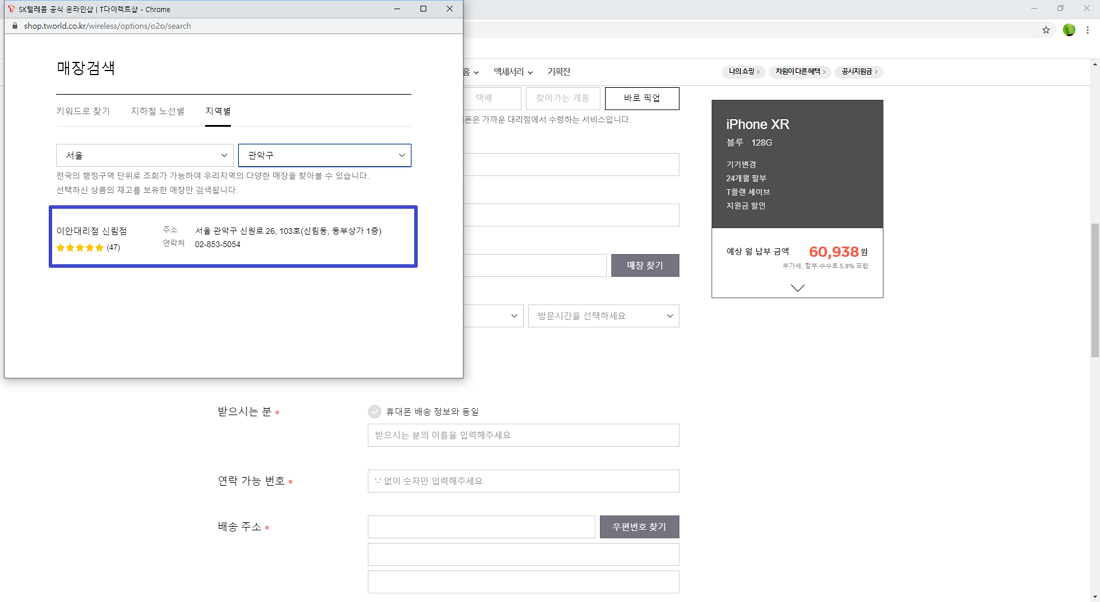The height and width of the screenshot is (602, 1100).
Task: Click the T플랜 세이브 line in the iPhone XR card
Action: click(x=748, y=192)
